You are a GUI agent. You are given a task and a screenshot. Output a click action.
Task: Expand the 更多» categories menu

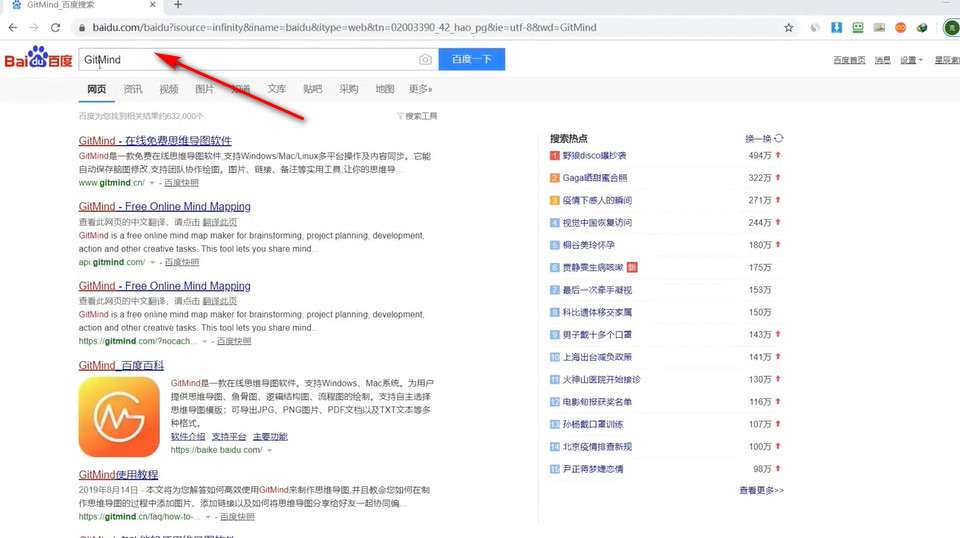click(x=421, y=89)
